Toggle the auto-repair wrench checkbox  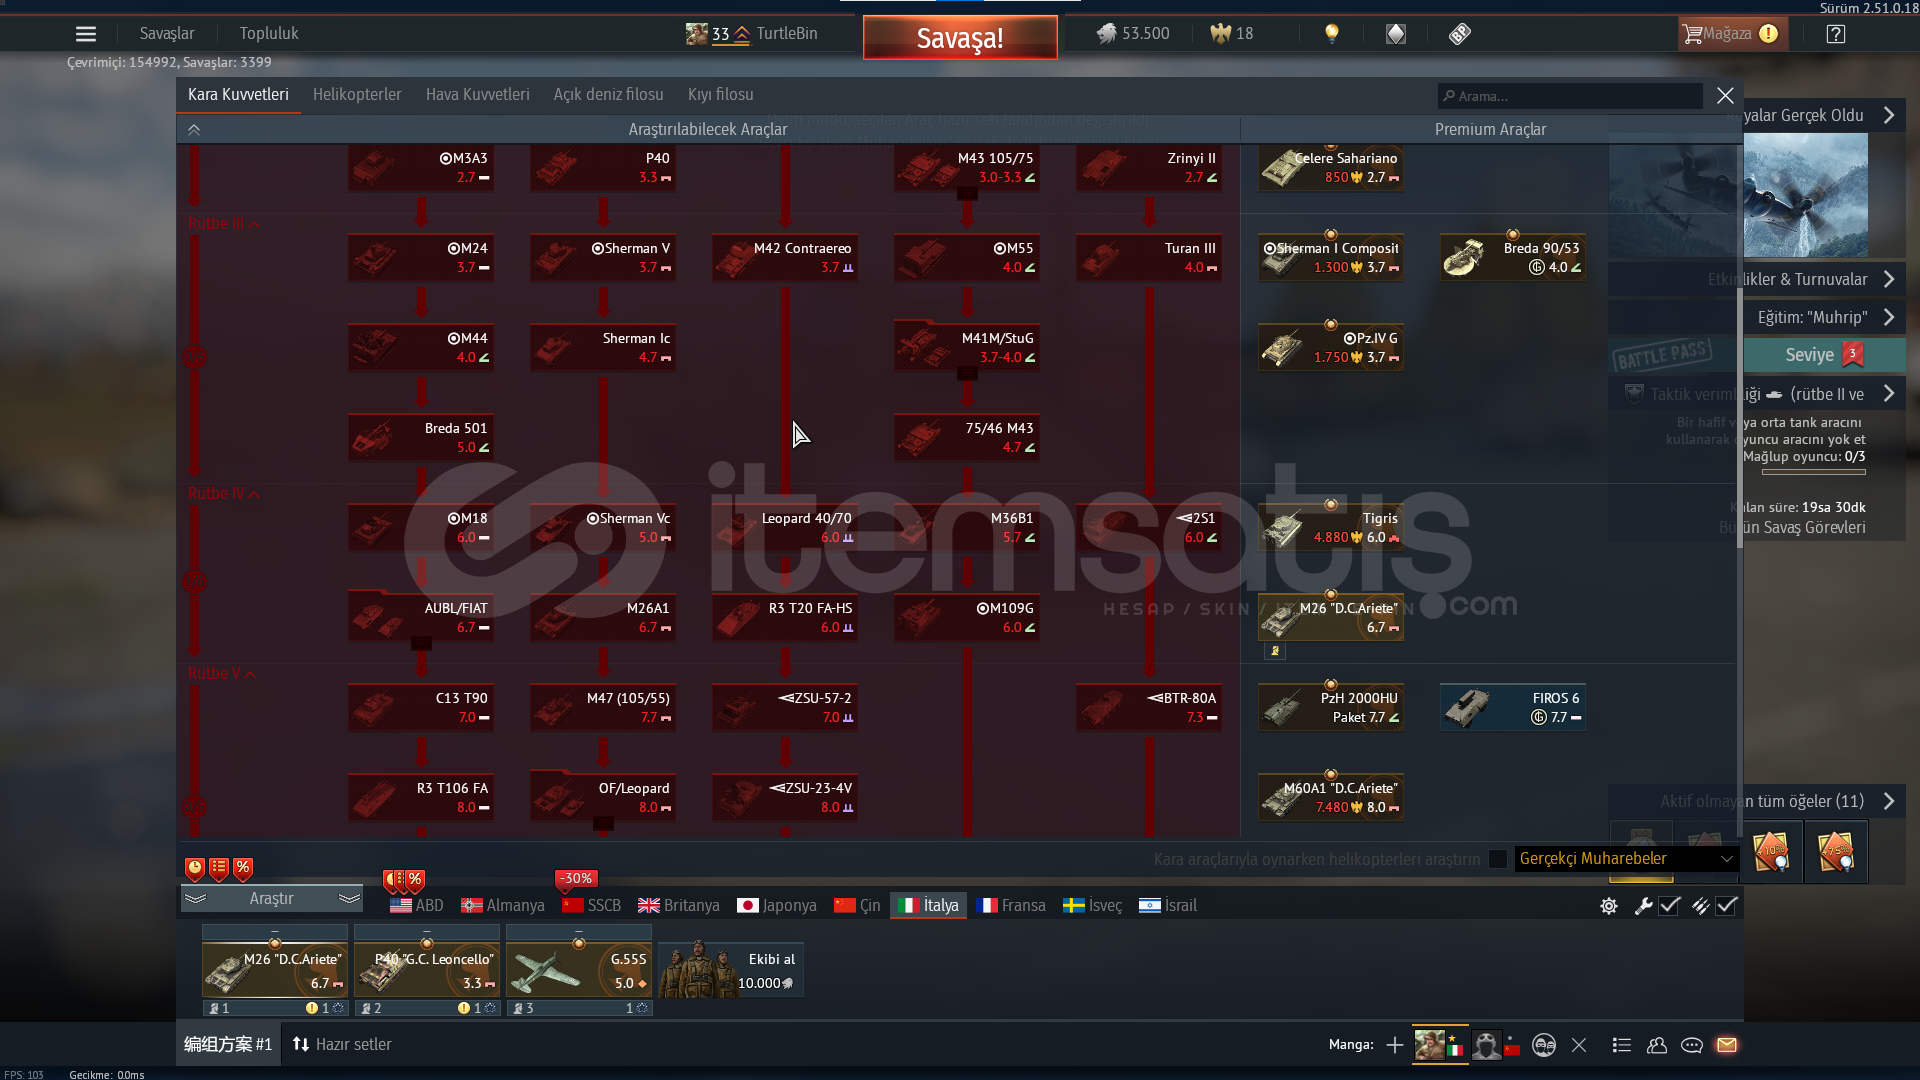click(1669, 906)
